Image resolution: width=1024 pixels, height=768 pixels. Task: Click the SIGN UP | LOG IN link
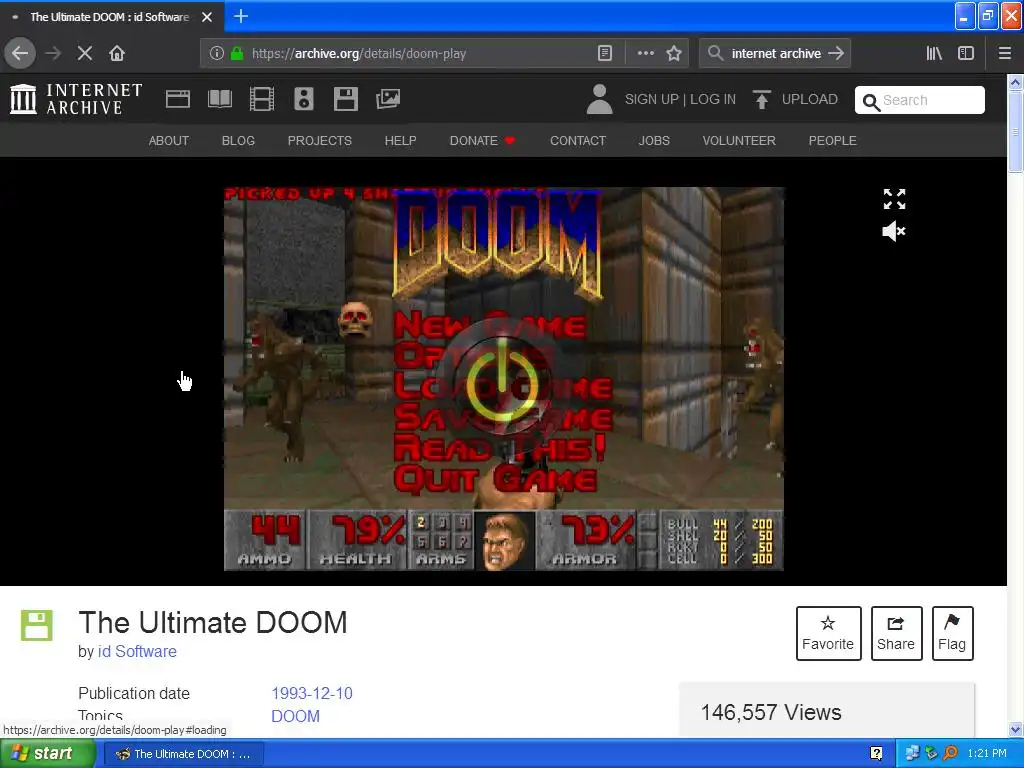click(680, 99)
